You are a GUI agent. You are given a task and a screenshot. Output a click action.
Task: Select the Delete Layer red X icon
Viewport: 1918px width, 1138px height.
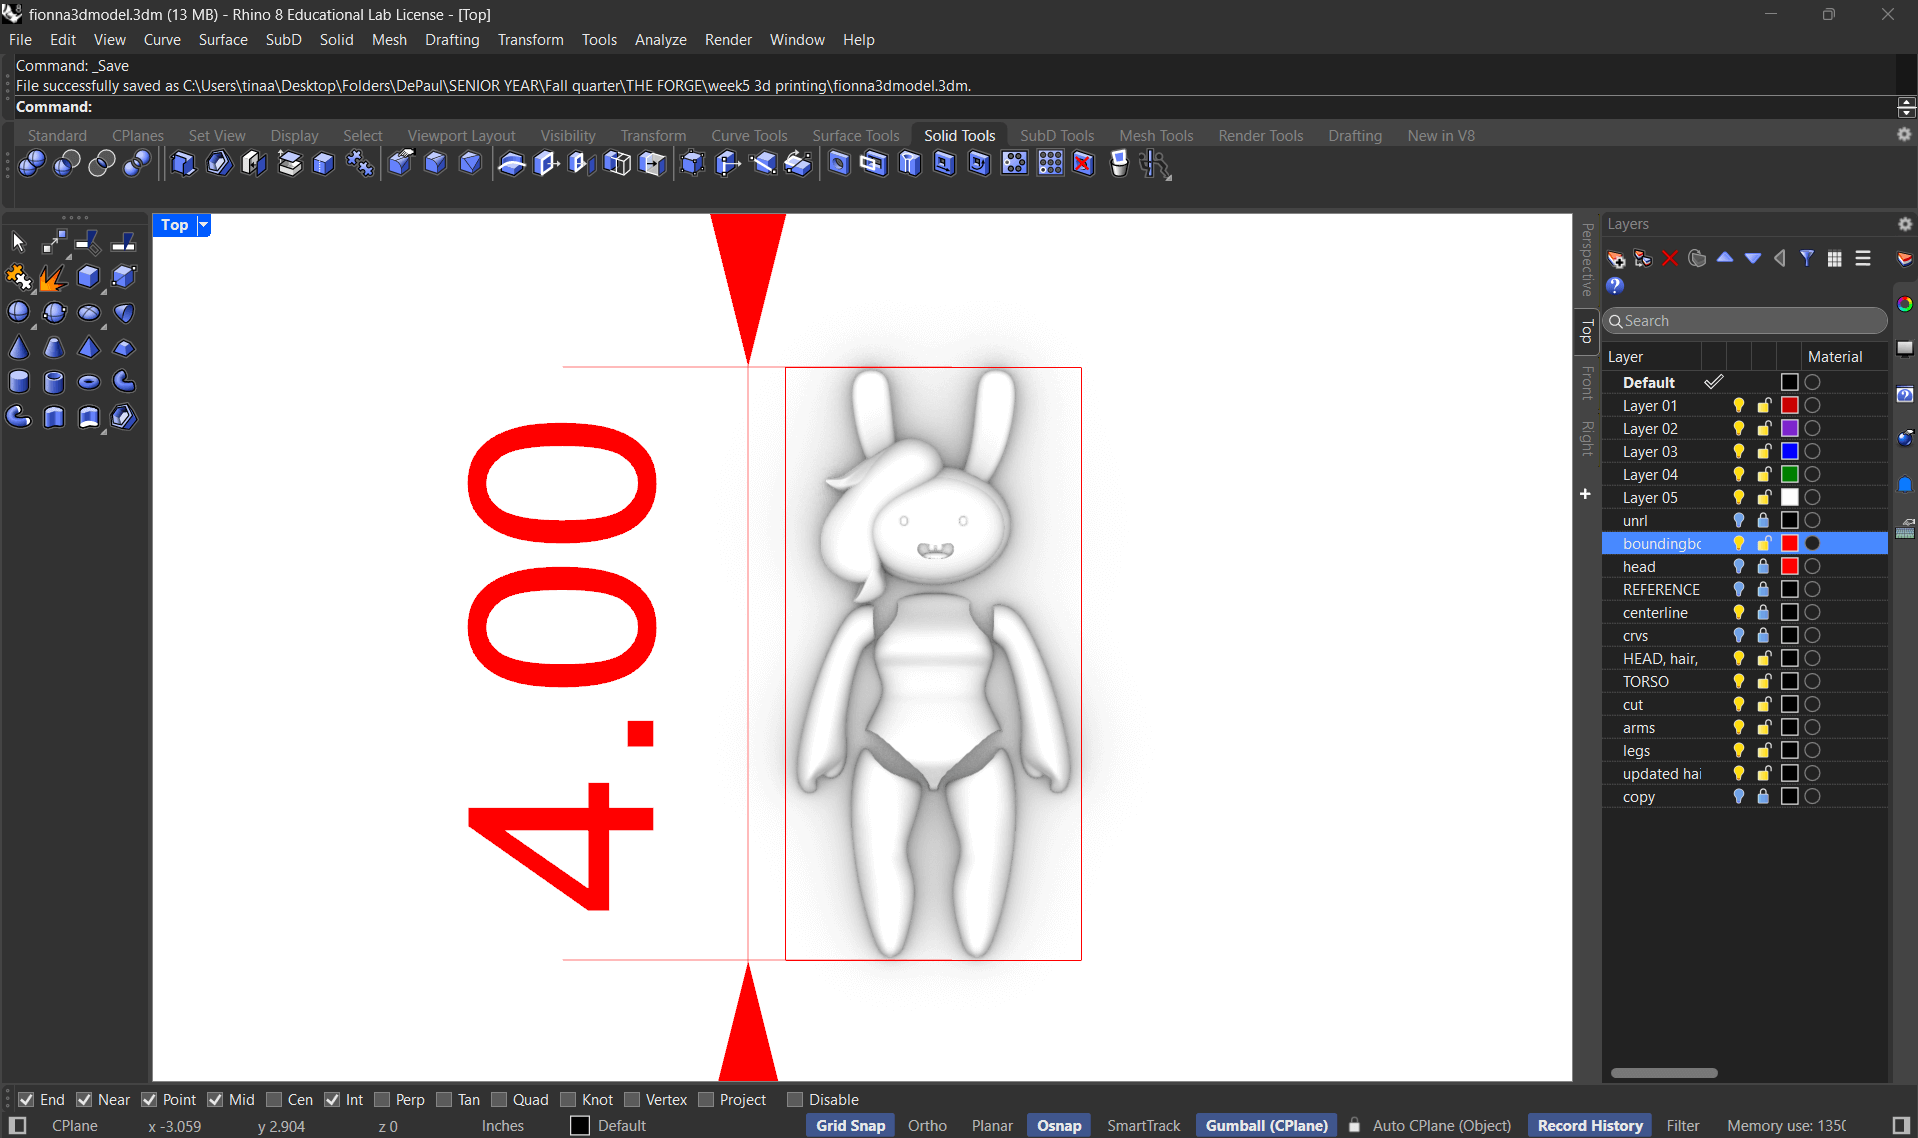pos(1670,258)
